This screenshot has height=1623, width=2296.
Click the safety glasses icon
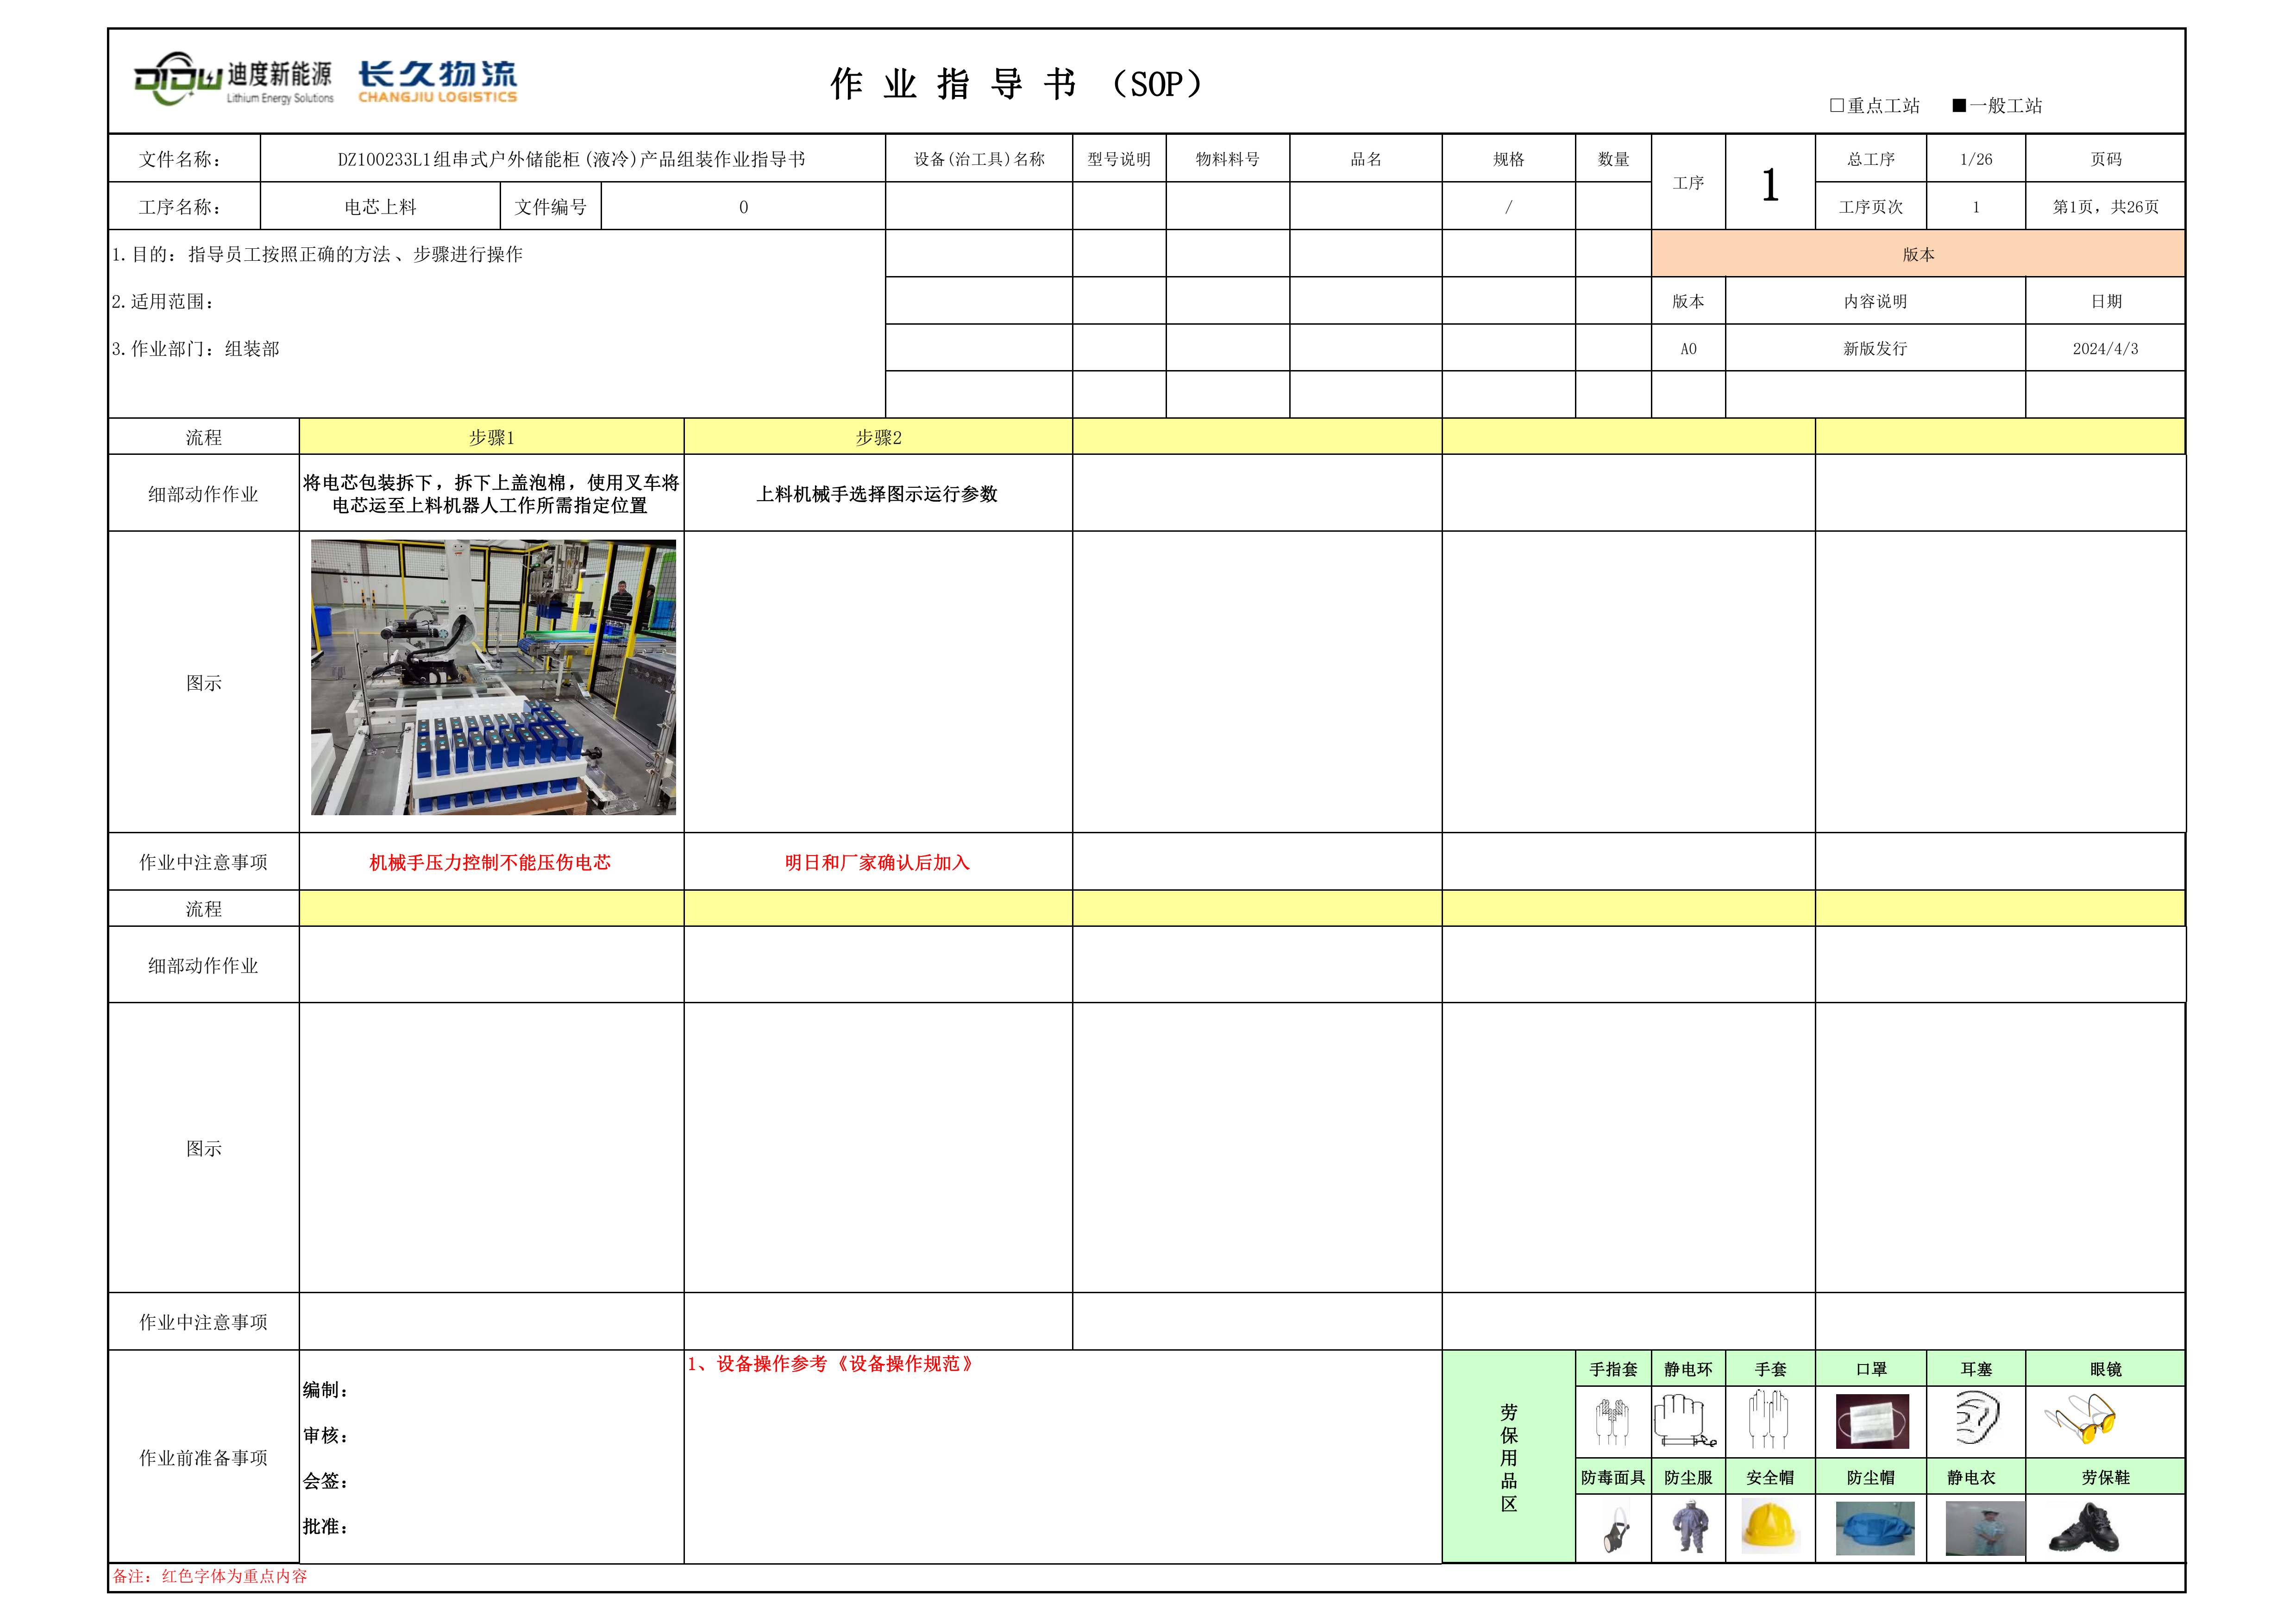[2081, 1419]
